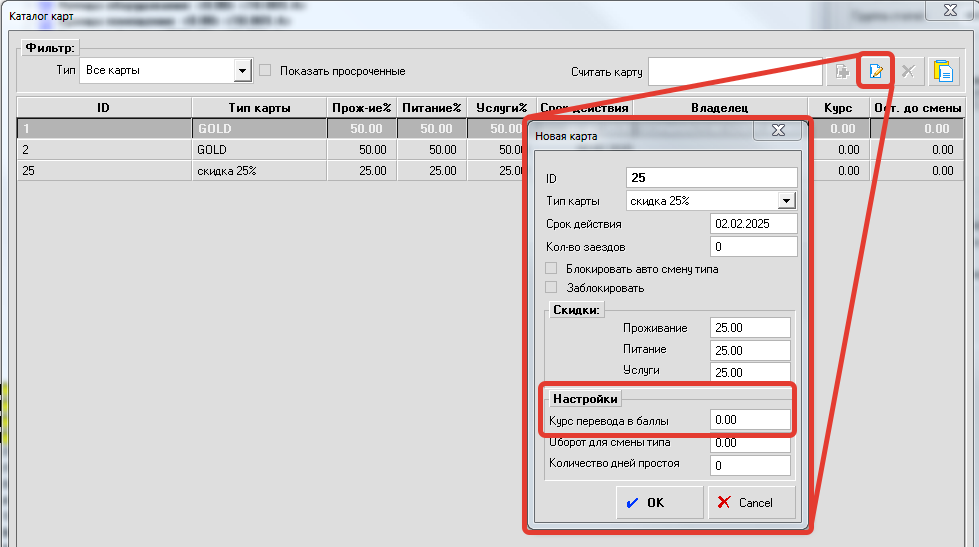Image resolution: width=979 pixels, height=547 pixels.
Task: Expand the Тип карты dropdown in dialog
Action: pyautogui.click(x=787, y=201)
